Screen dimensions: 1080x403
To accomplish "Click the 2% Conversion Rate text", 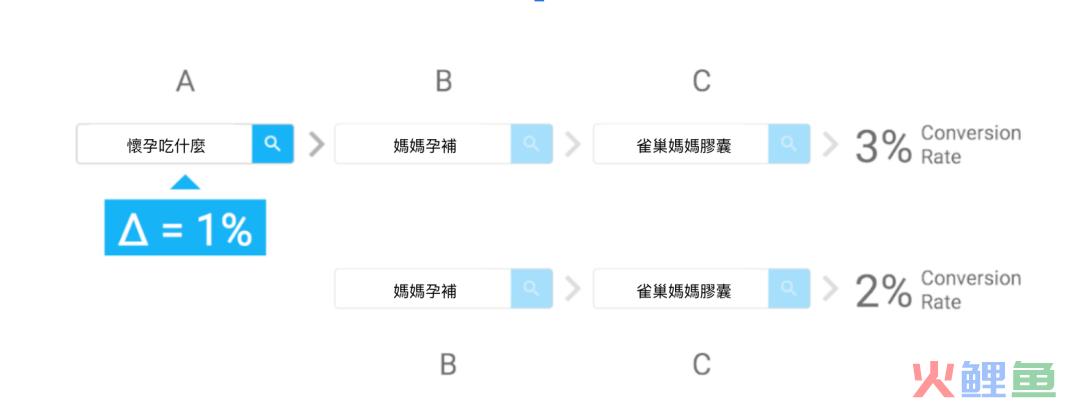I will [x=937, y=290].
